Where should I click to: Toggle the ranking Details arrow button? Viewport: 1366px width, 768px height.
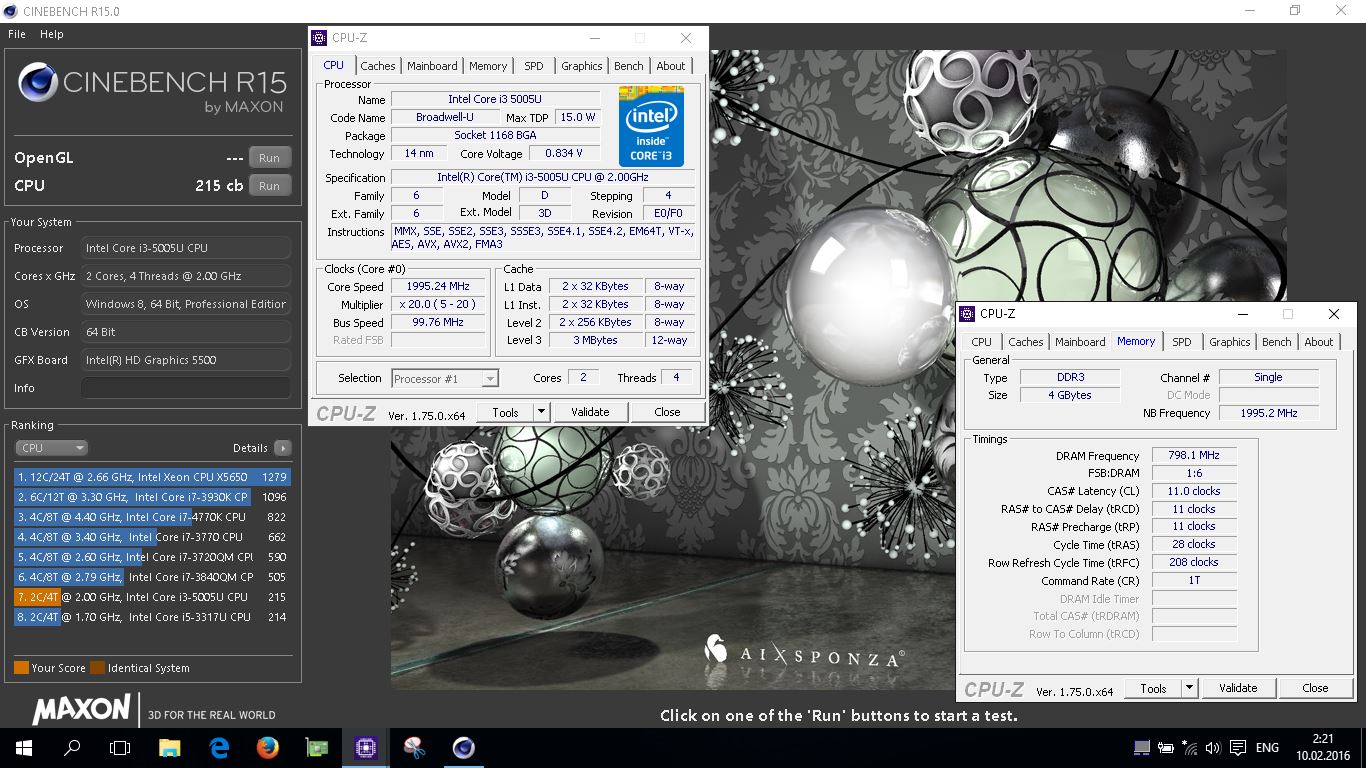[x=283, y=448]
